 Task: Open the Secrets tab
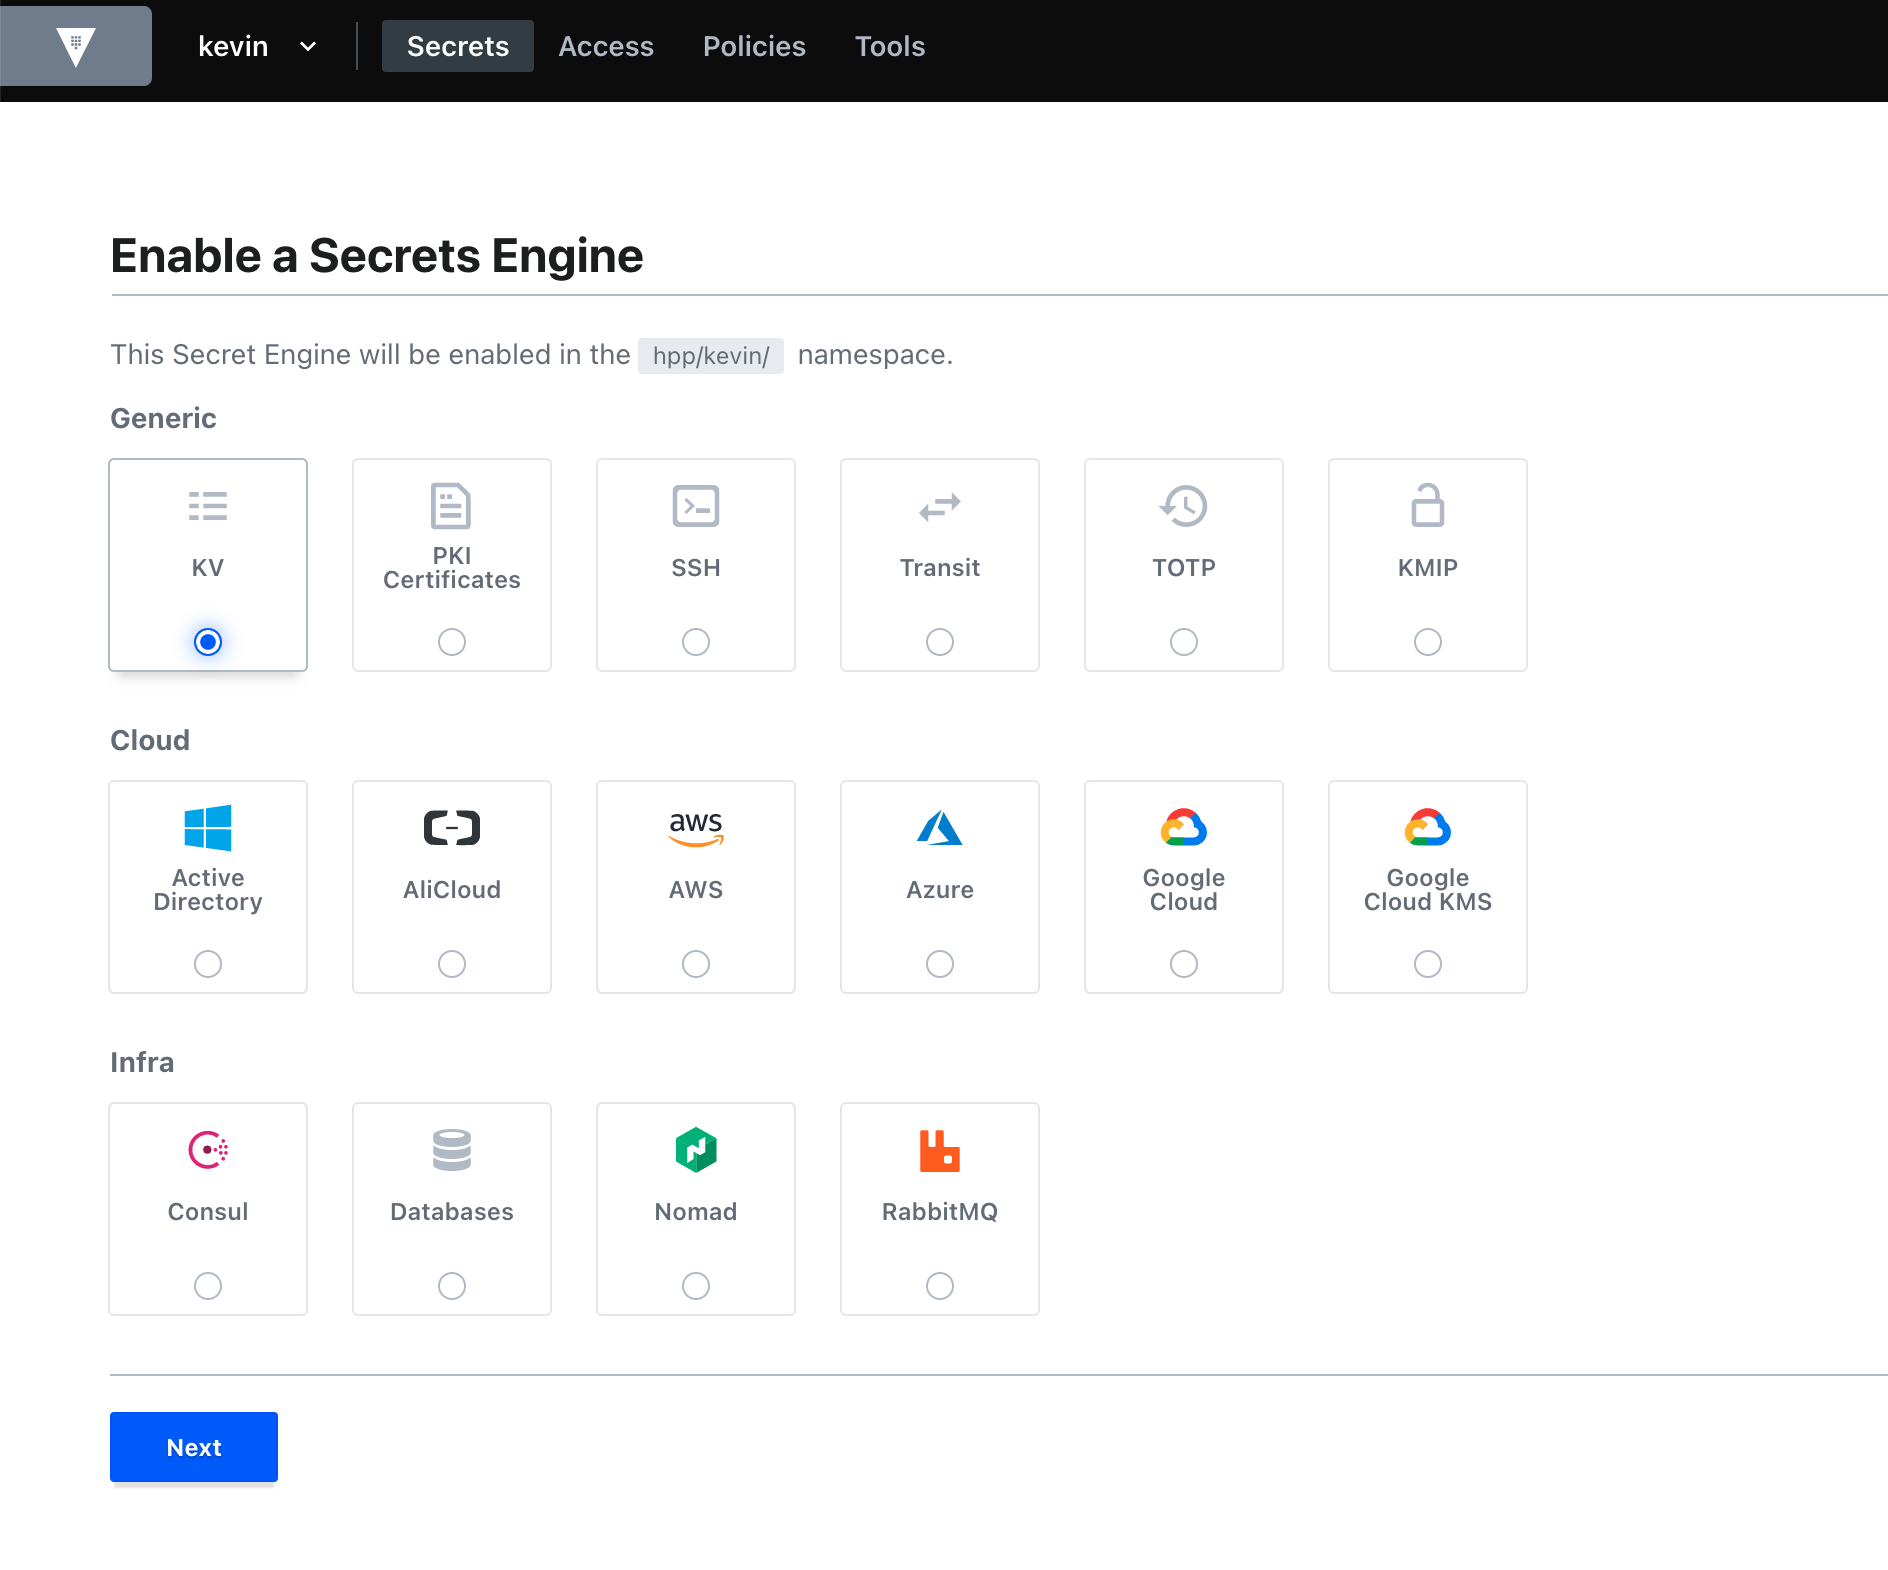458,46
